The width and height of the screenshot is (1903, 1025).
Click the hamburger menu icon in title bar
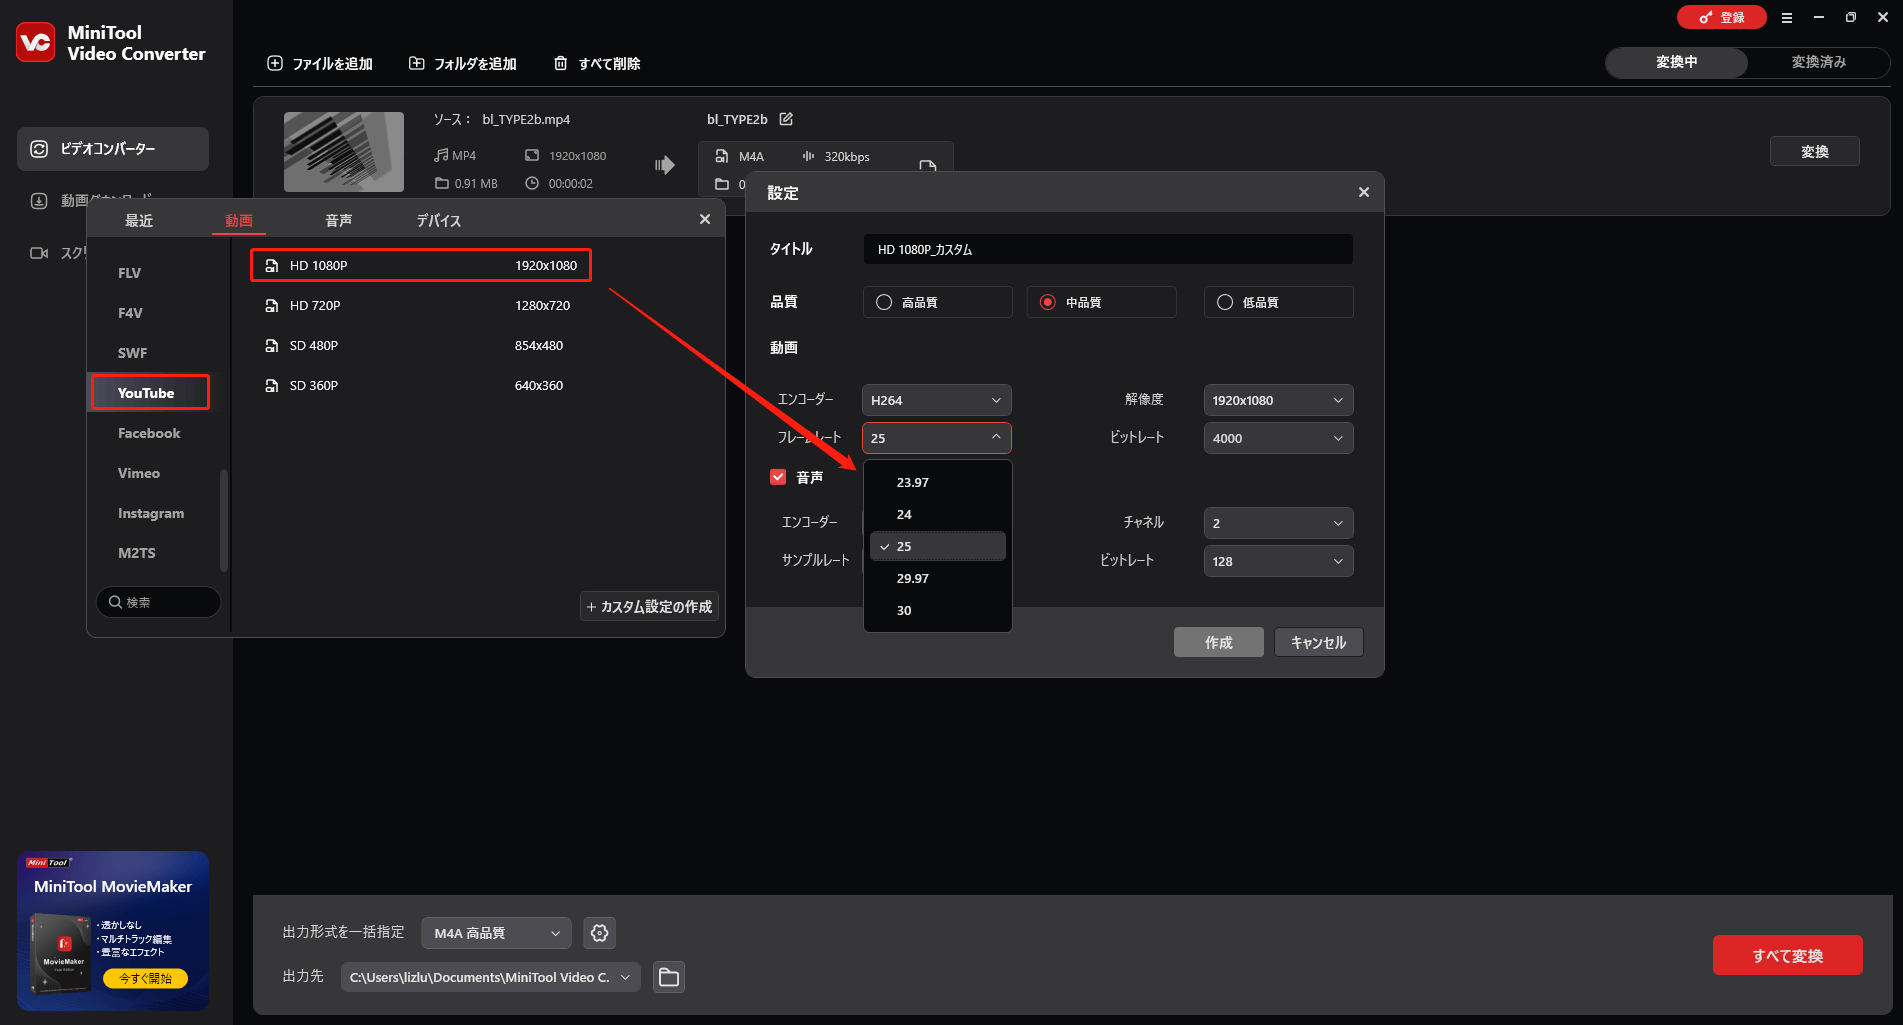(1787, 18)
